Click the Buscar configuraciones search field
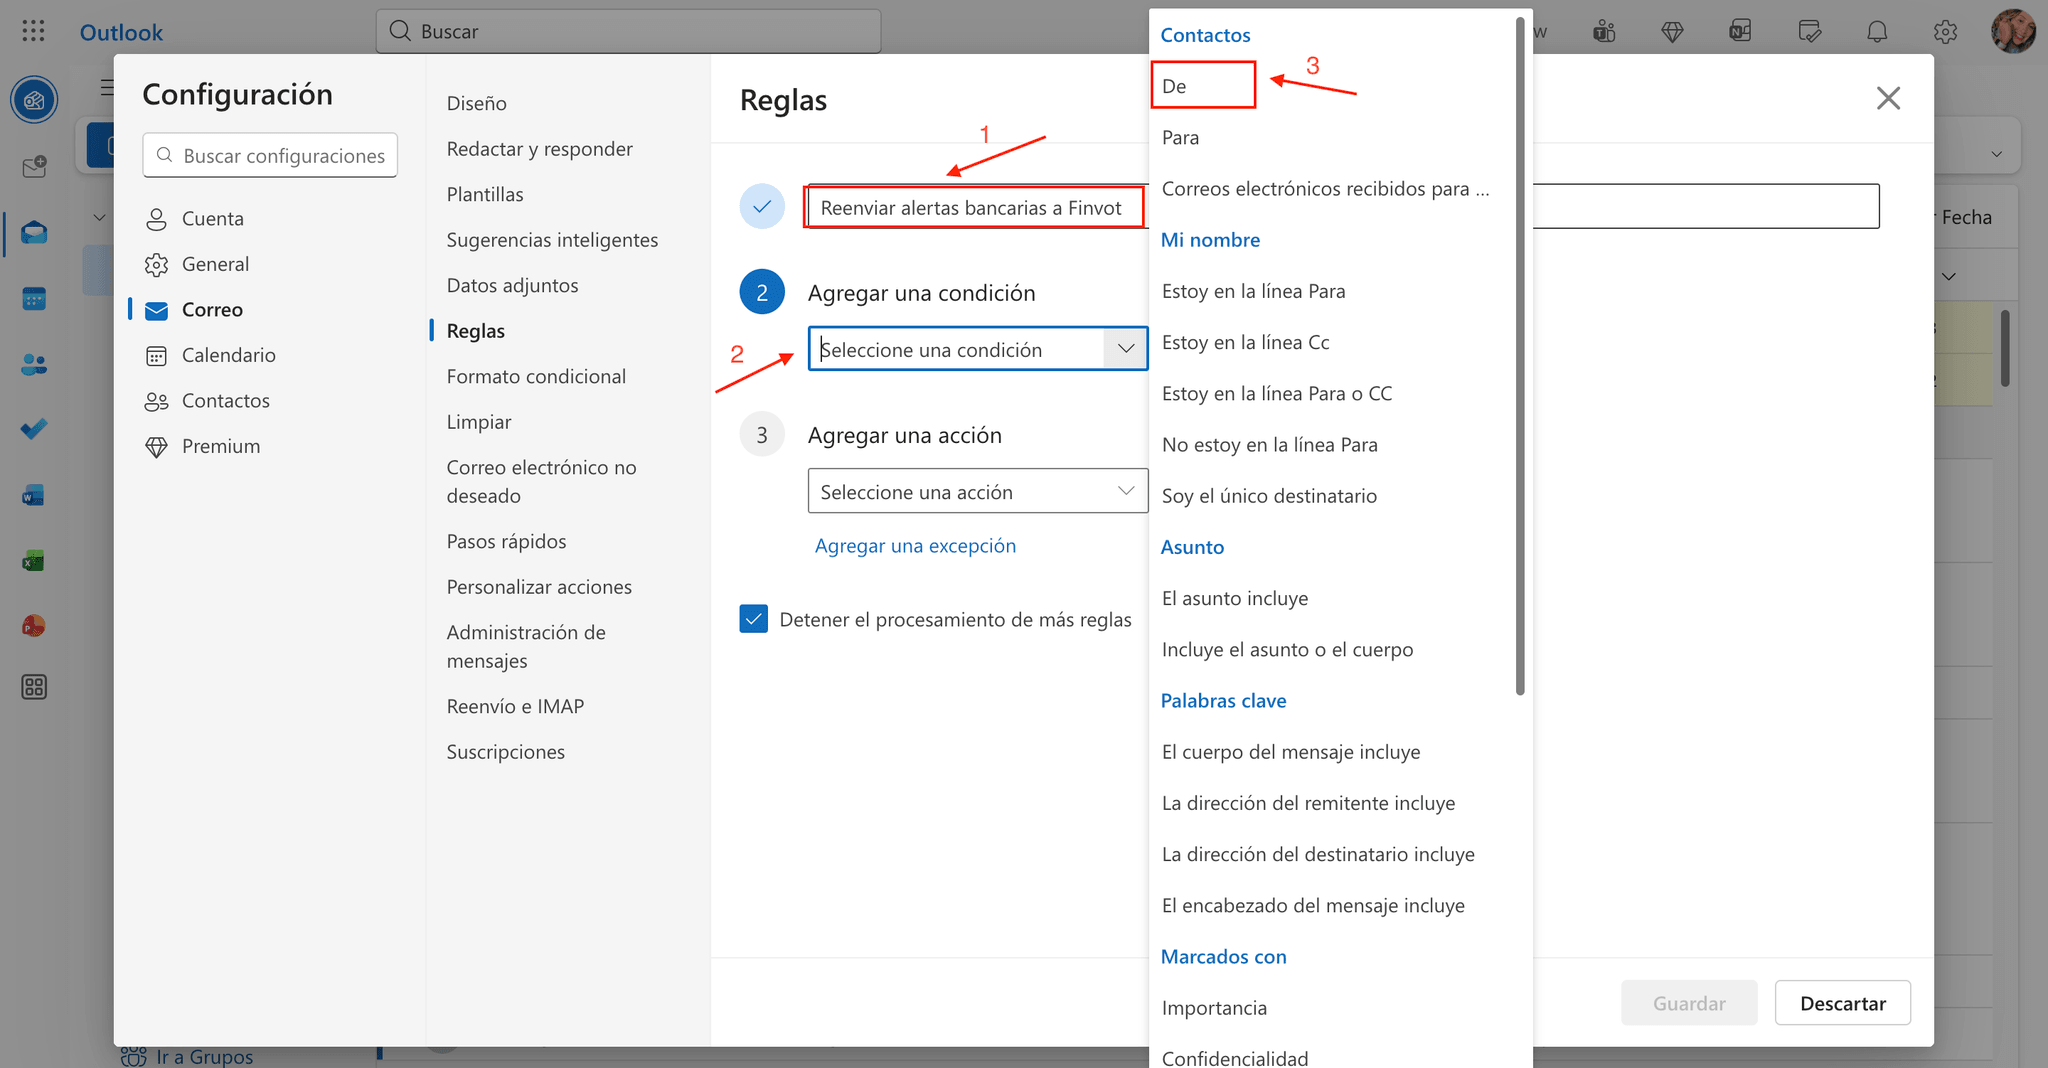Image resolution: width=2048 pixels, height=1068 pixels. [x=270, y=155]
